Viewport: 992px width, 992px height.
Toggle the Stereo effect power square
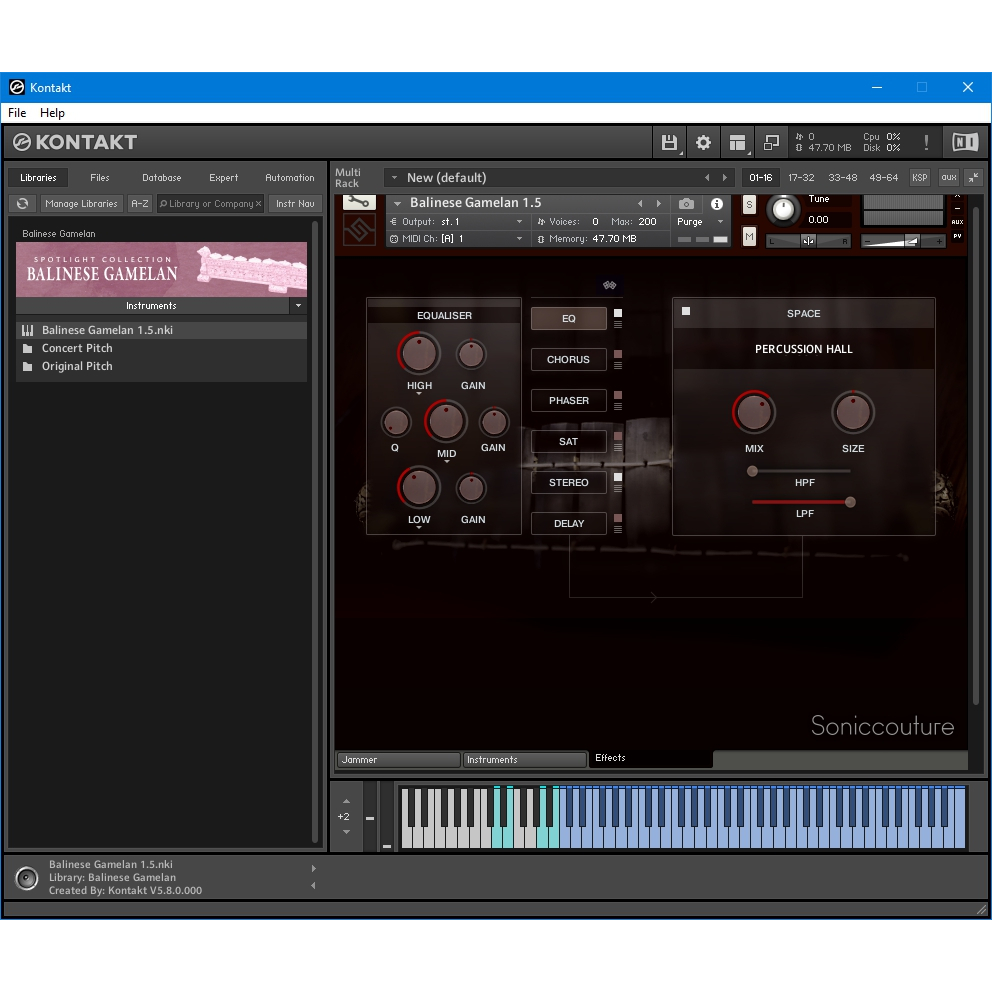pyautogui.click(x=618, y=477)
